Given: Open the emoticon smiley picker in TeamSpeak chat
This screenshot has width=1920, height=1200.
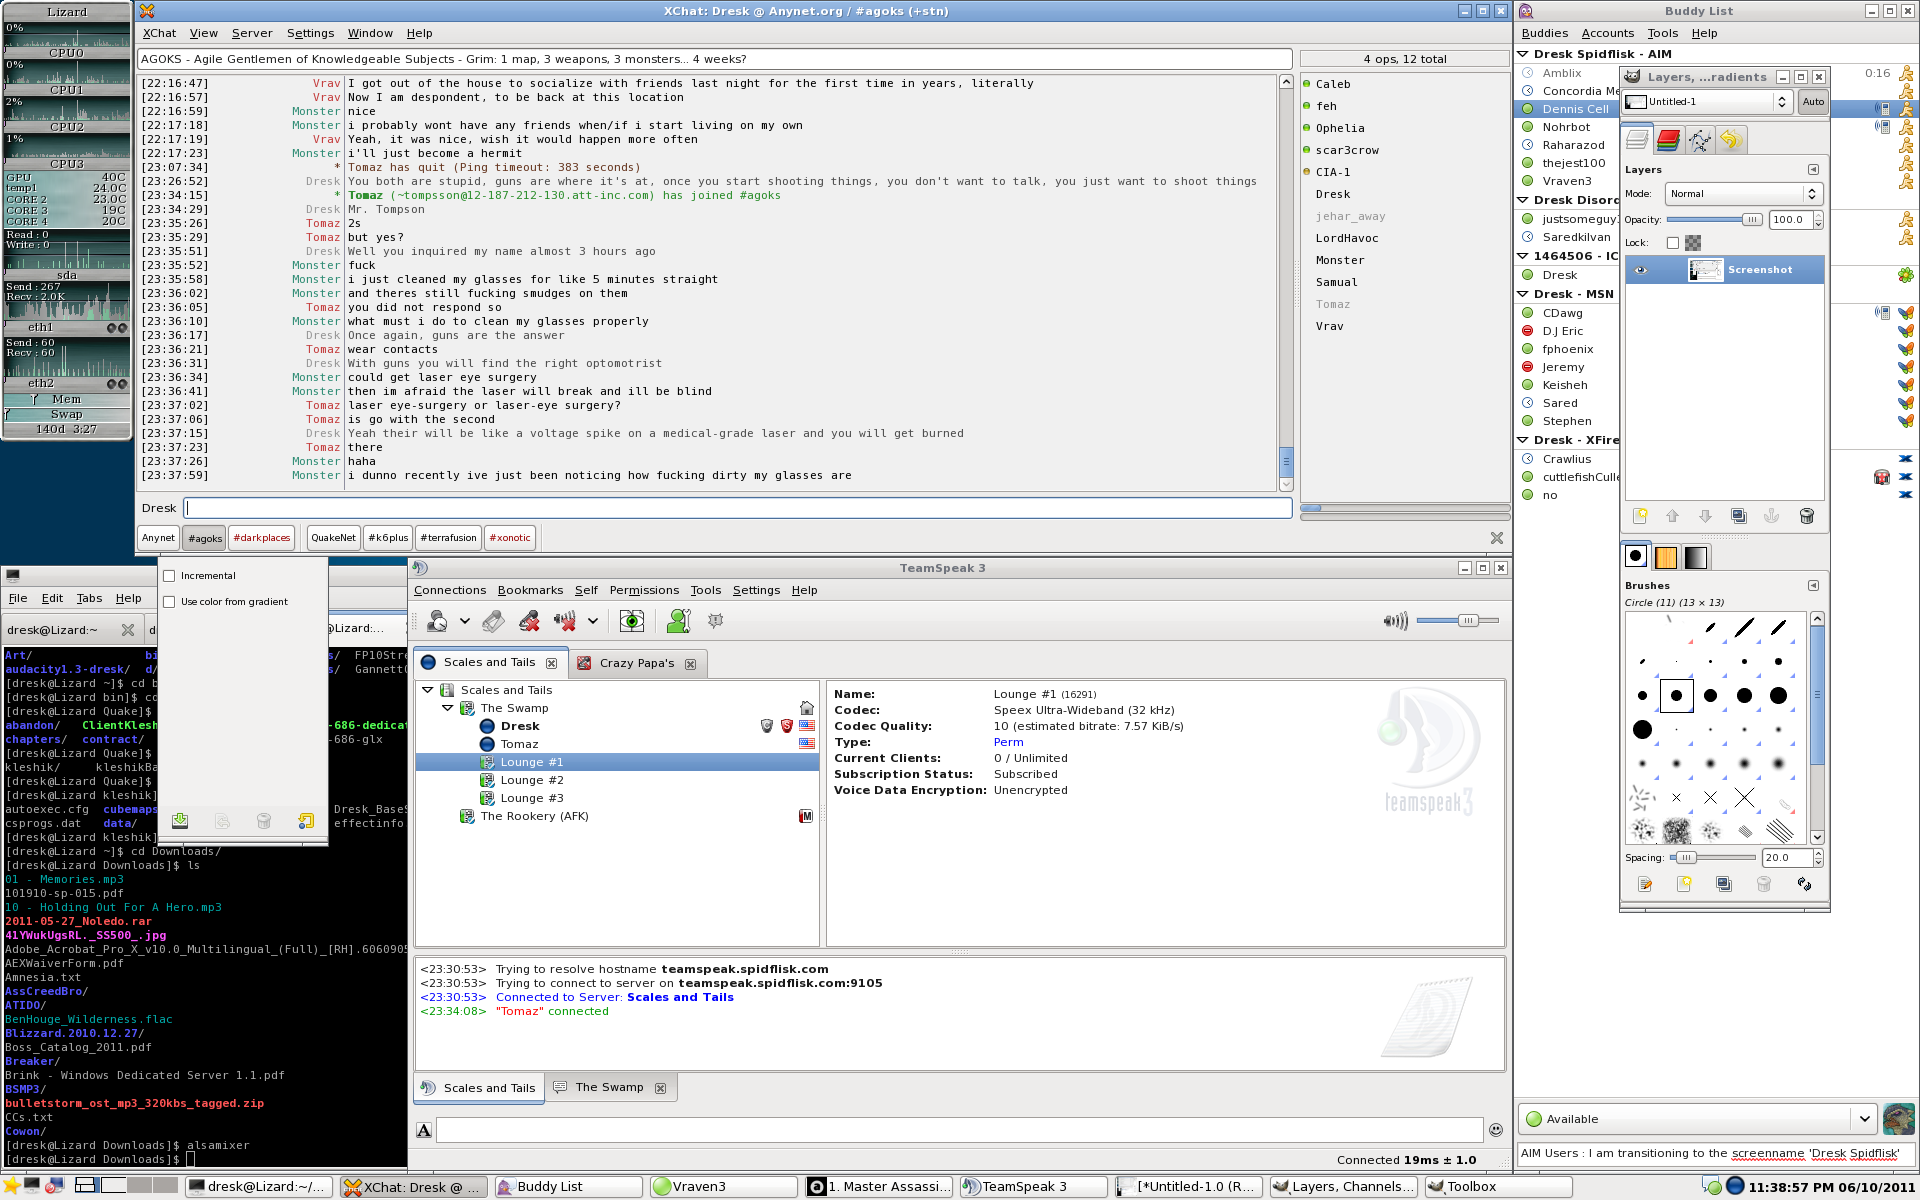Looking at the screenshot, I should 1496,1130.
